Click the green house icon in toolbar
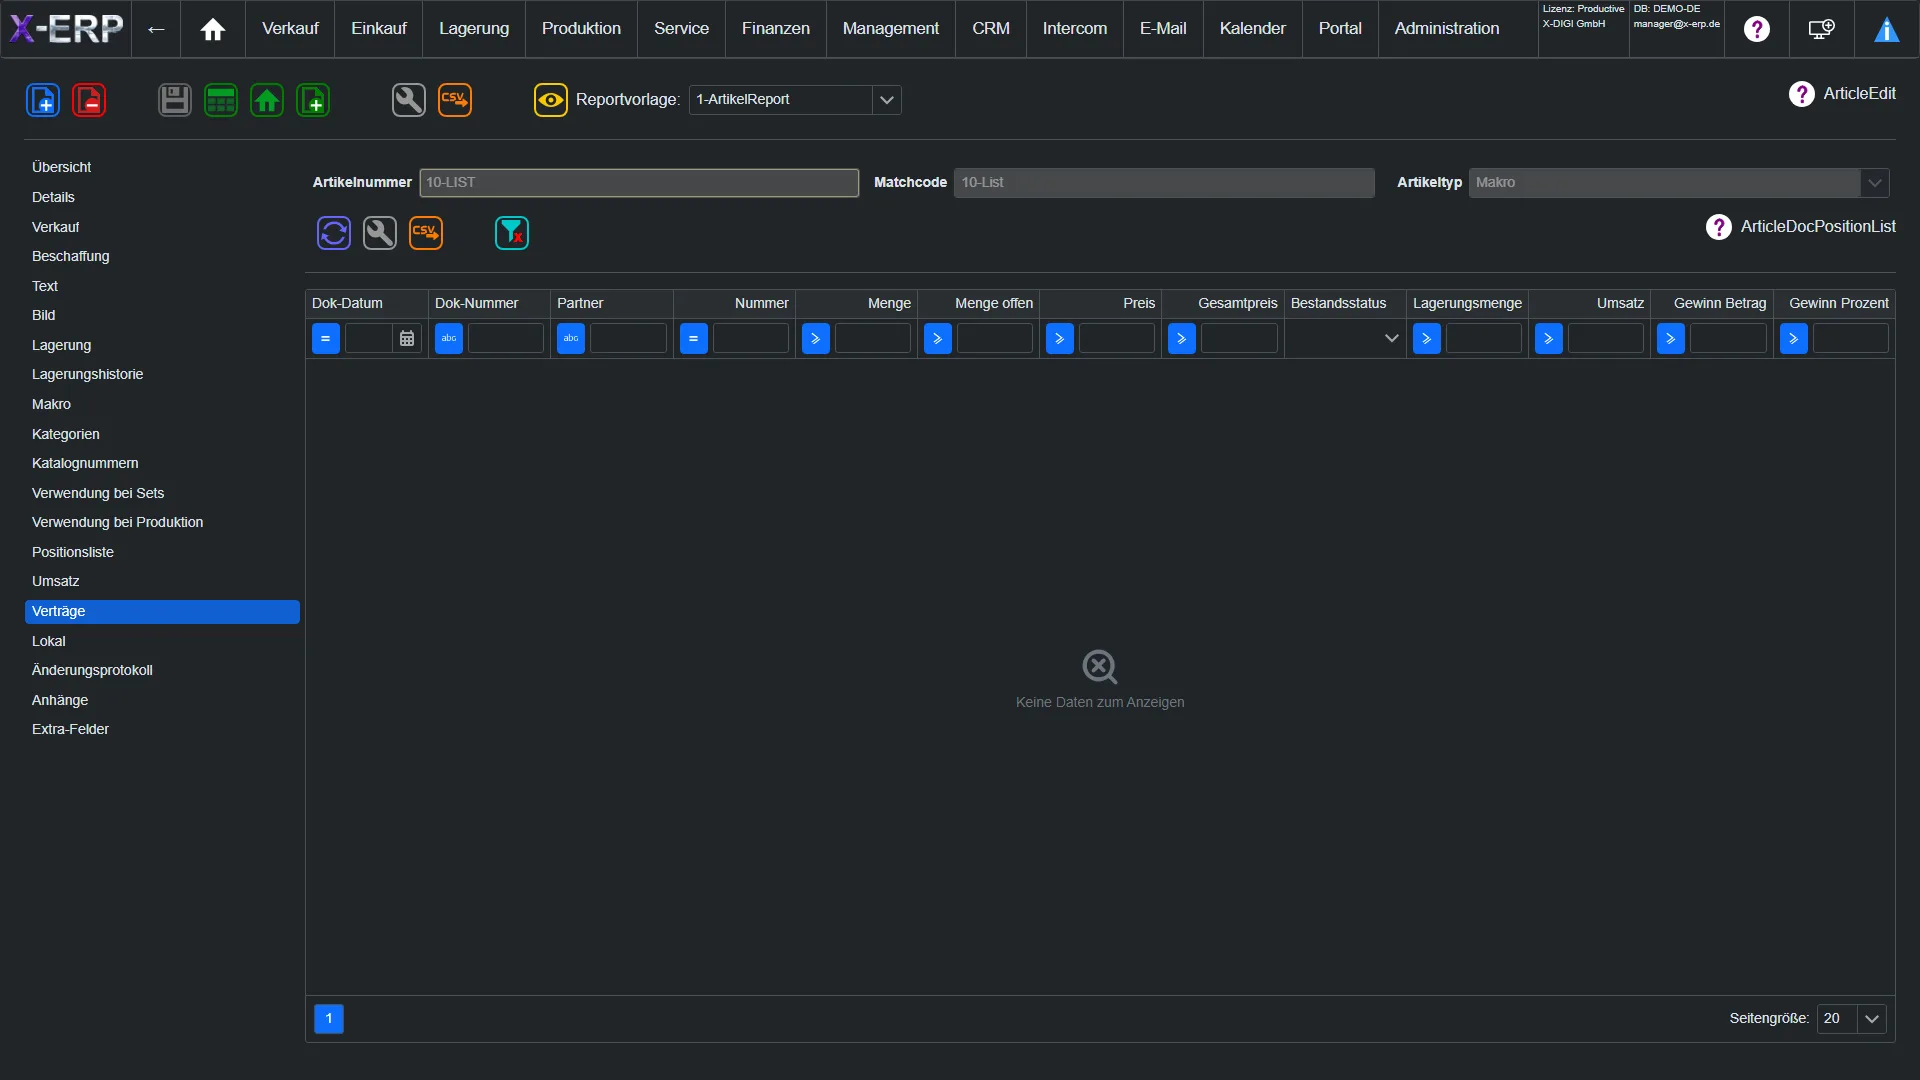Viewport: 1920px width, 1080px height. (267, 100)
